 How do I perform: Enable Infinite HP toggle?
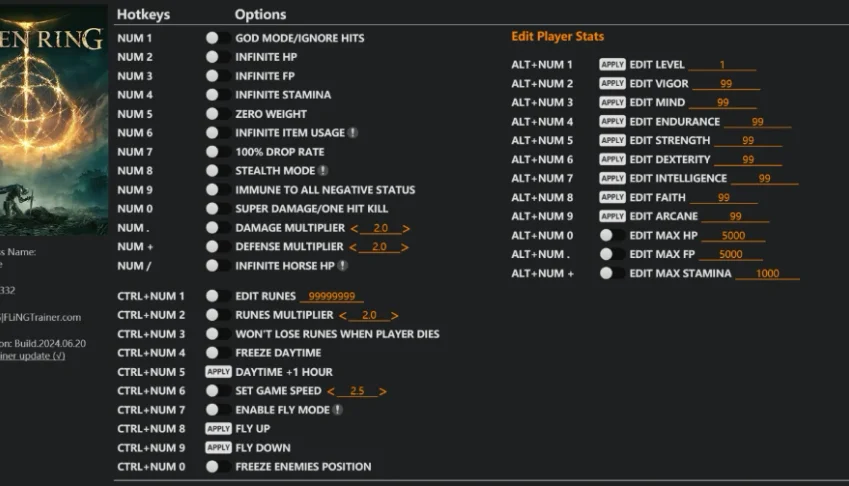click(x=218, y=57)
